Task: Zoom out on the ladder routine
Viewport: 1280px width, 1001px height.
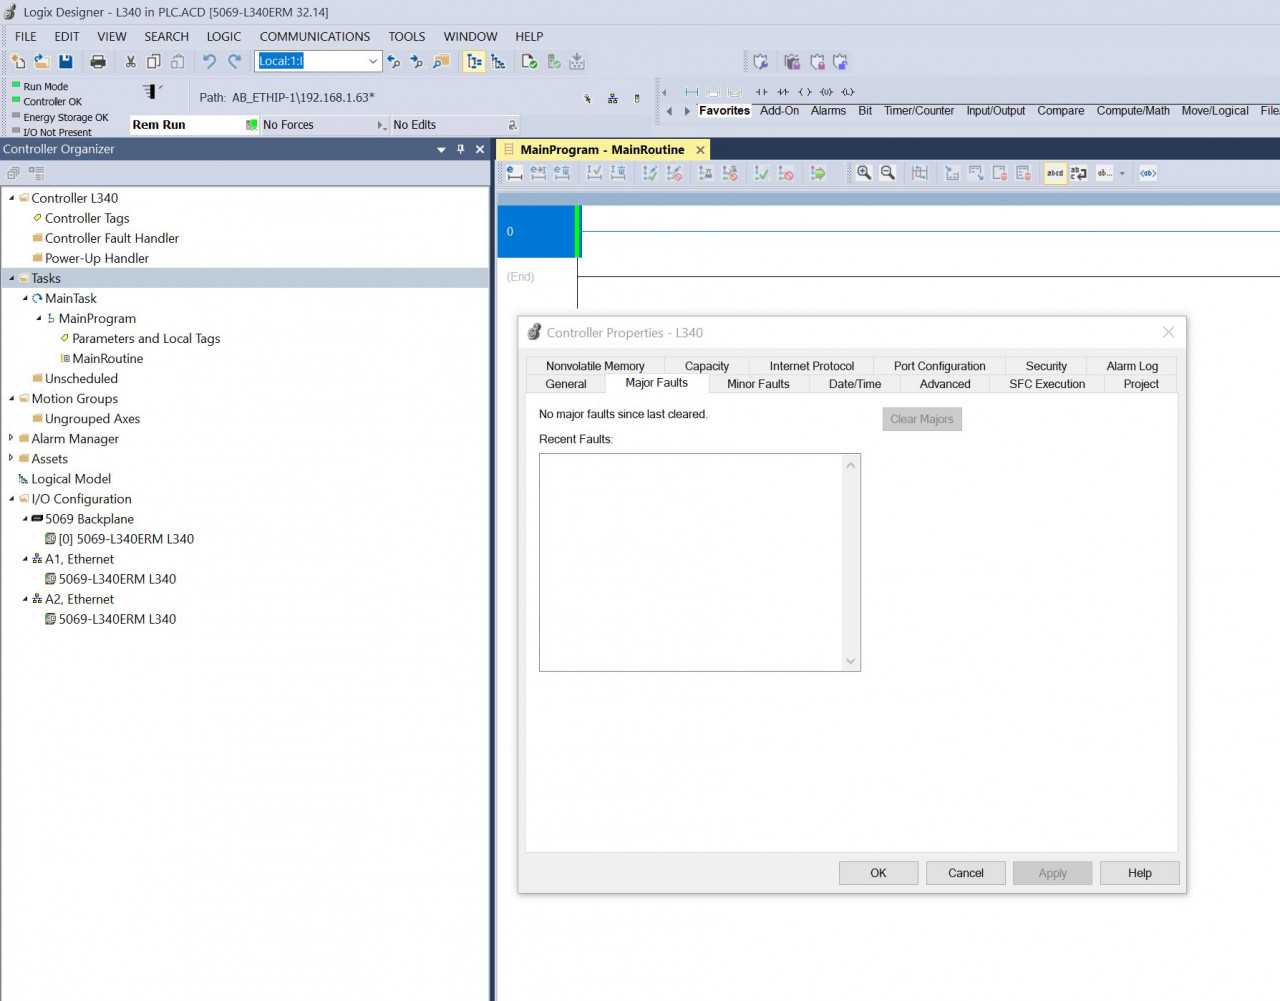Action: tap(888, 173)
